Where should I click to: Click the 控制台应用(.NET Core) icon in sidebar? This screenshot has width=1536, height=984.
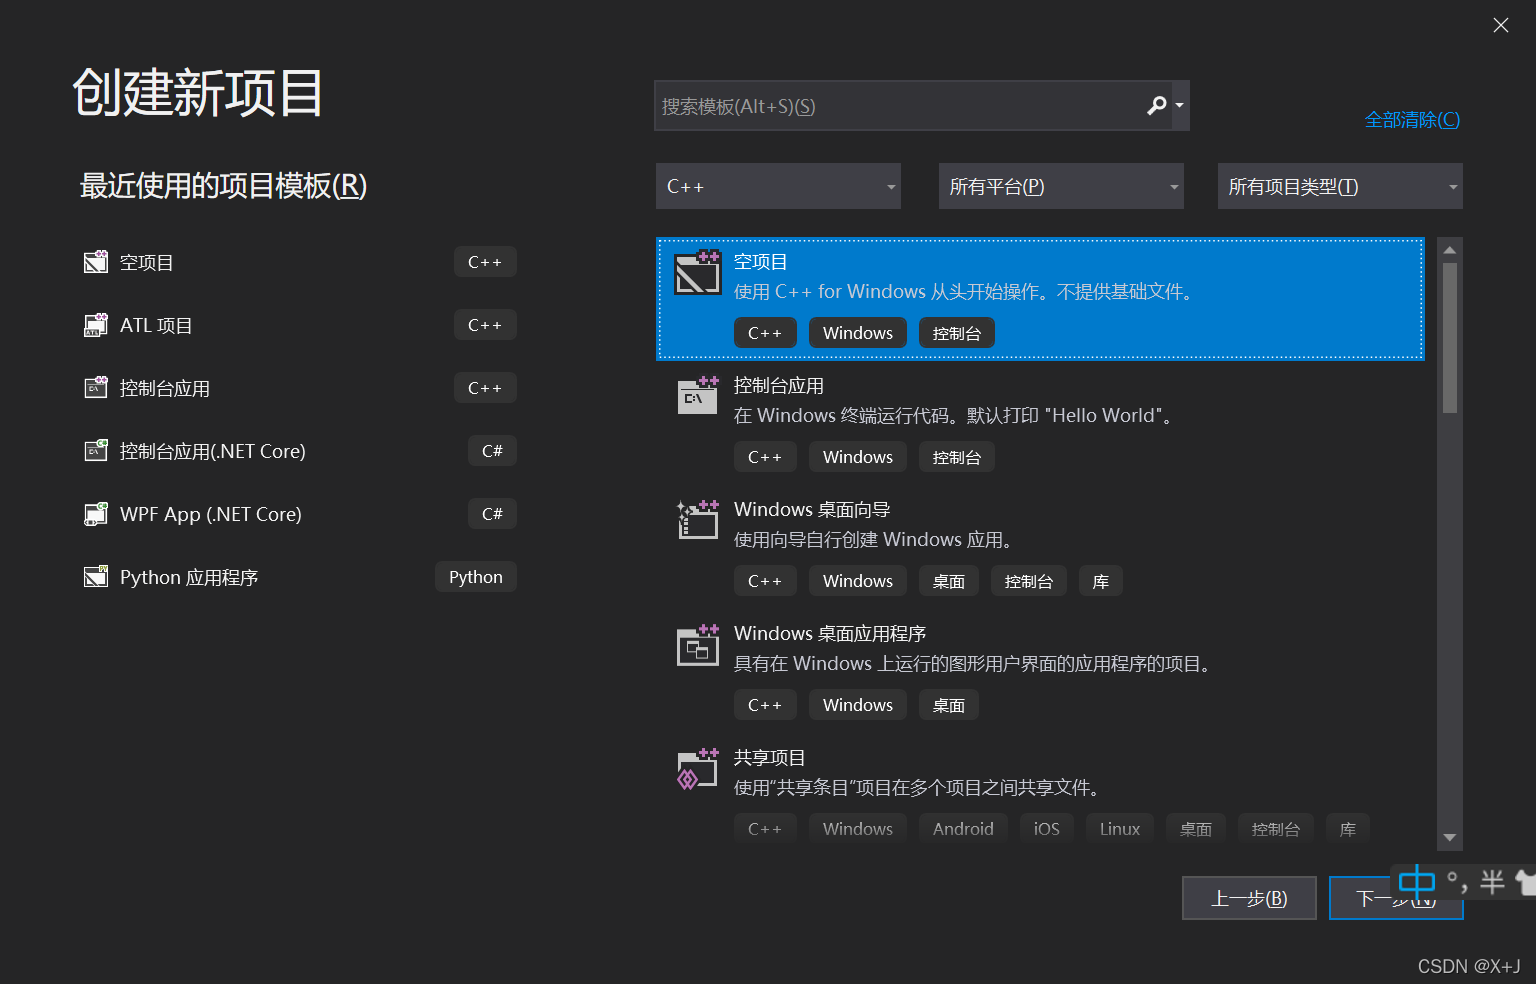pos(95,450)
